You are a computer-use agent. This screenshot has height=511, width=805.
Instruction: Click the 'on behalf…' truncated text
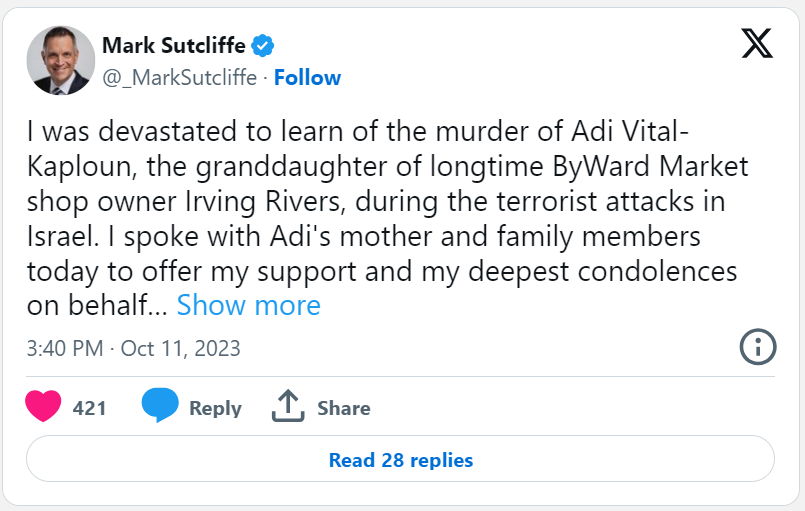coord(97,306)
